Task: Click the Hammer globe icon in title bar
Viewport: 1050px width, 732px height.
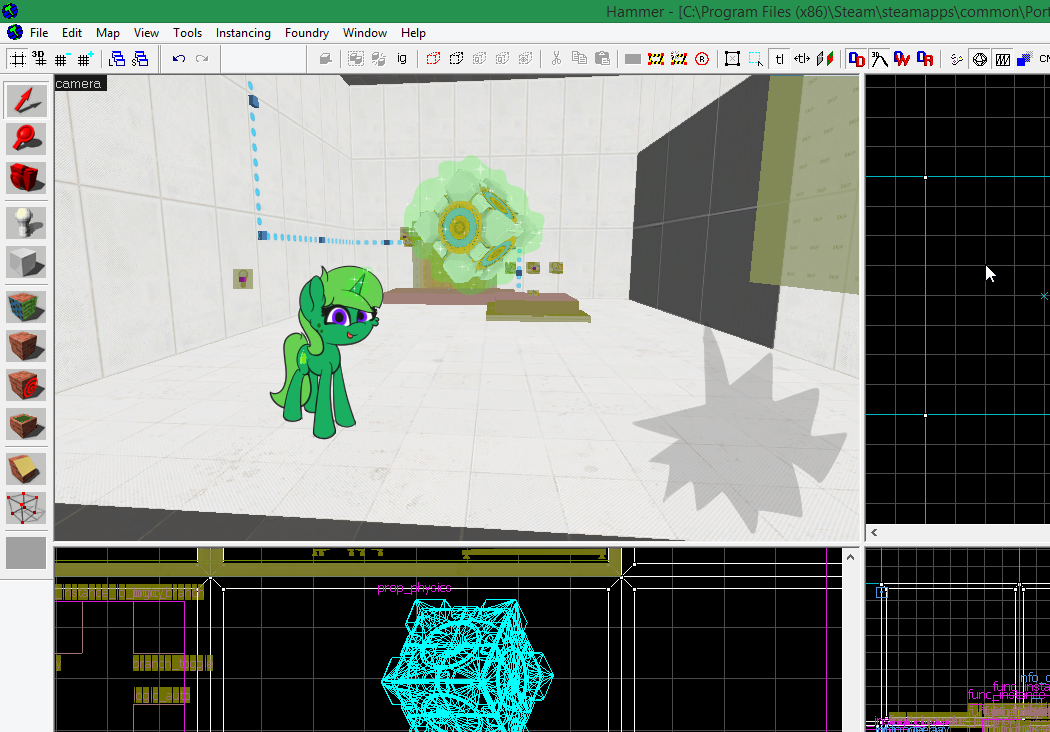Action: (x=9, y=11)
